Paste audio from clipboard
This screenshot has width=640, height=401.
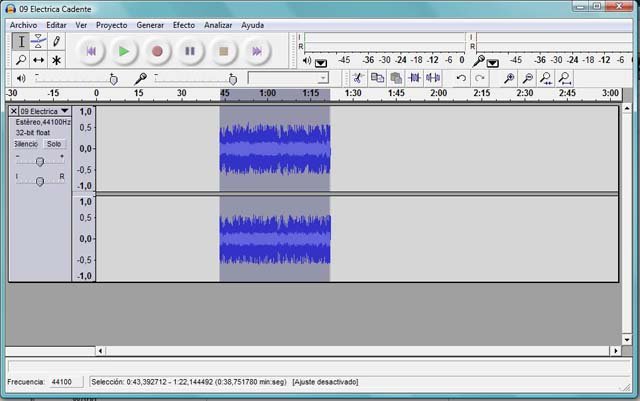[x=396, y=78]
